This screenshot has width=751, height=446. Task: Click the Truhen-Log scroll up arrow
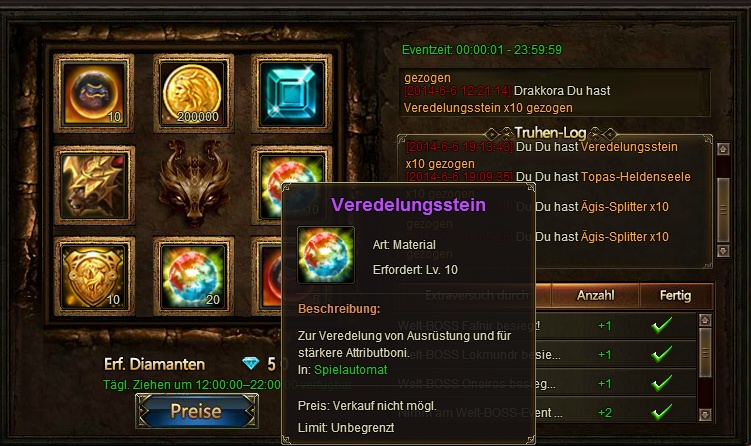pyautogui.click(x=723, y=149)
